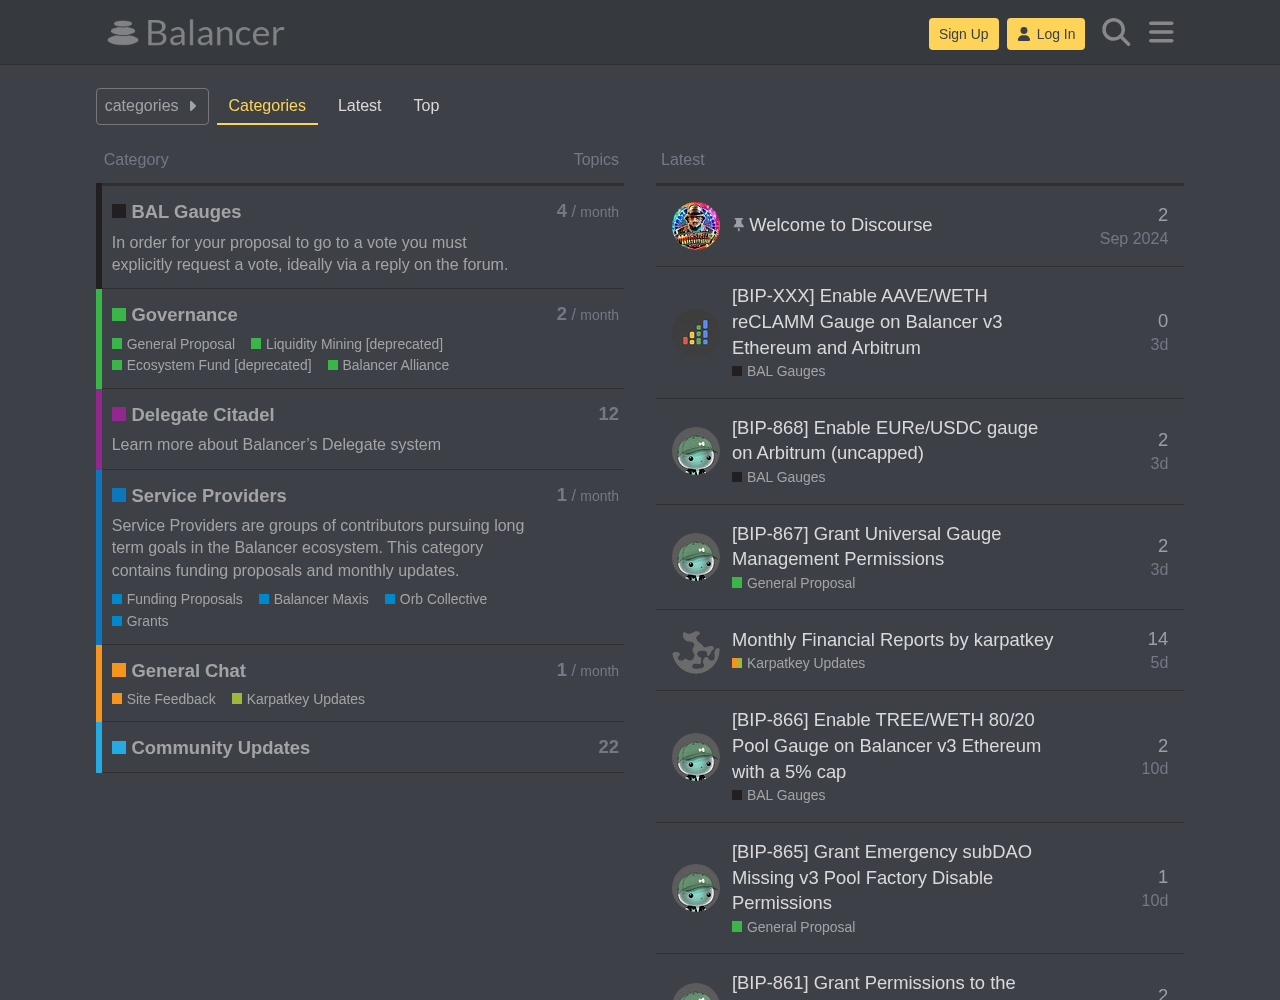Open Monthly Financial Reports by karpatkey topic
The image size is (1280, 1000).
(x=892, y=640)
